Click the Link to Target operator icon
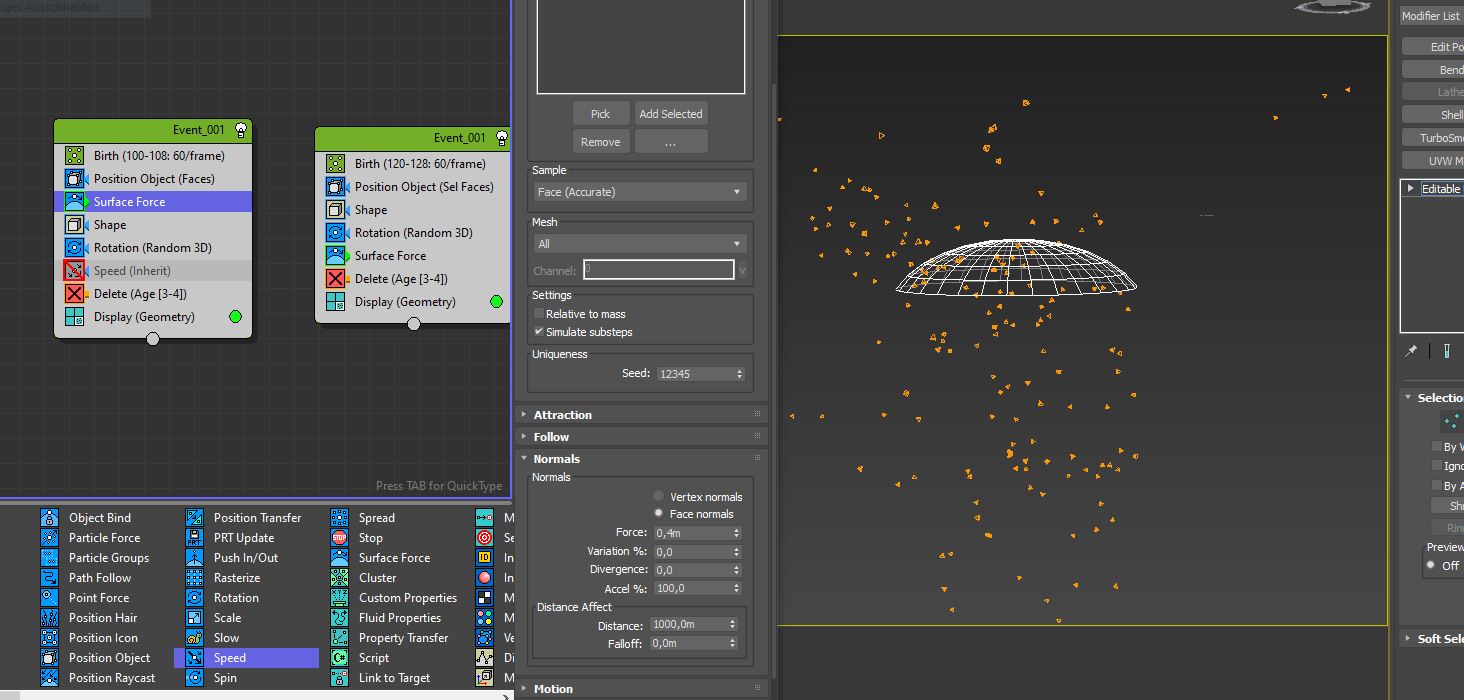1464x700 pixels. (x=340, y=678)
